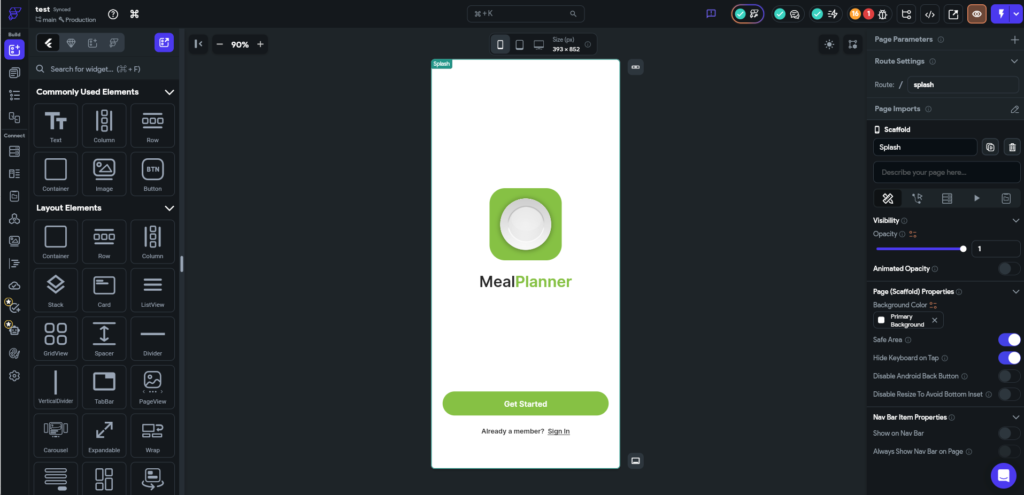Image resolution: width=1024 pixels, height=495 pixels.
Task: Pick the Stack layout widget
Action: coord(56,289)
